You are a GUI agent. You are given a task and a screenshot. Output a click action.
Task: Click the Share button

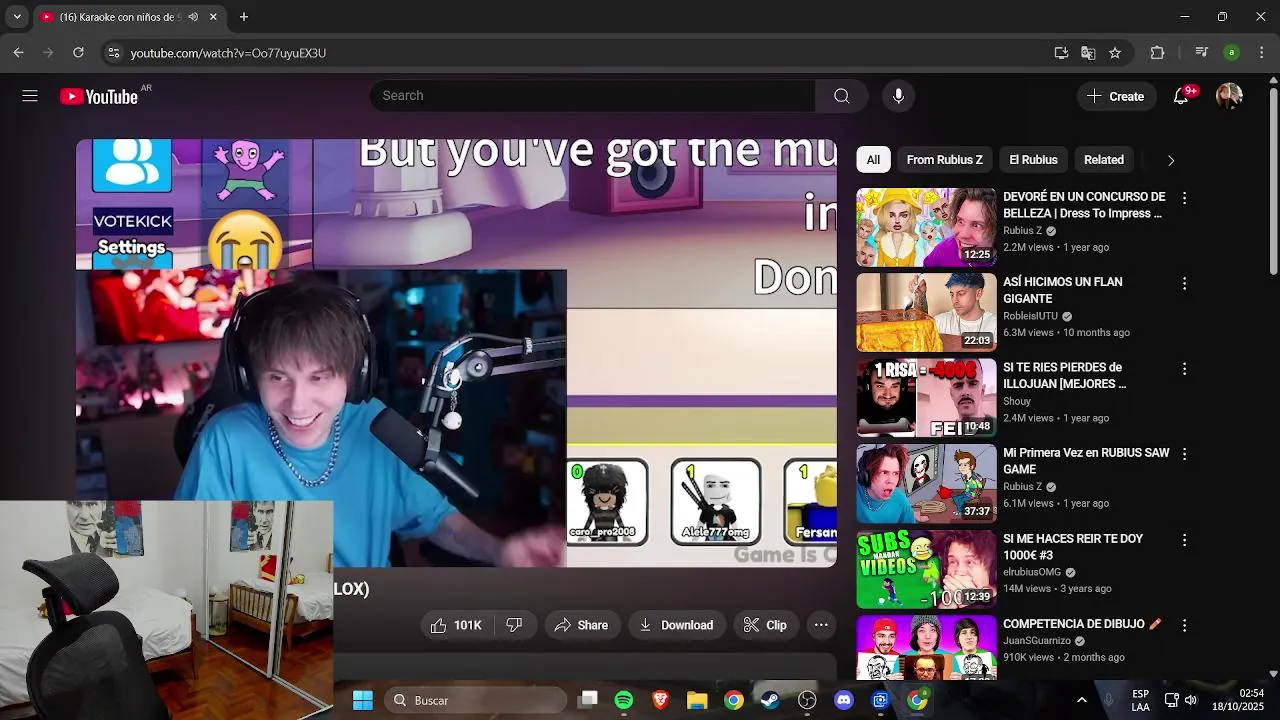point(581,625)
